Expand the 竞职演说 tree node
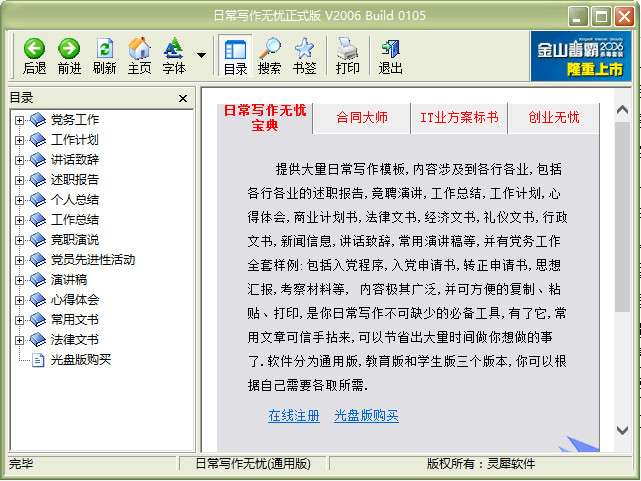641x481 pixels. (x=19, y=240)
